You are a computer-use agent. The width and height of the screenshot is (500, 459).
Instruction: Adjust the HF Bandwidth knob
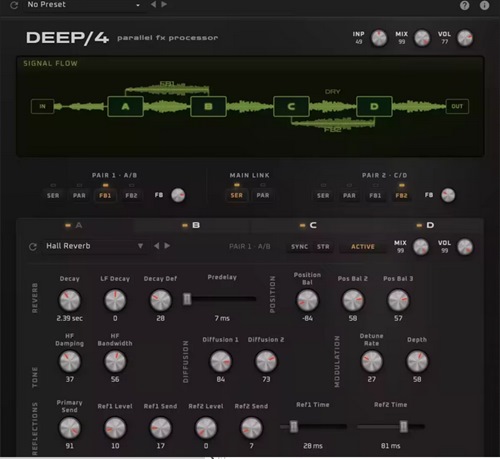pos(115,361)
